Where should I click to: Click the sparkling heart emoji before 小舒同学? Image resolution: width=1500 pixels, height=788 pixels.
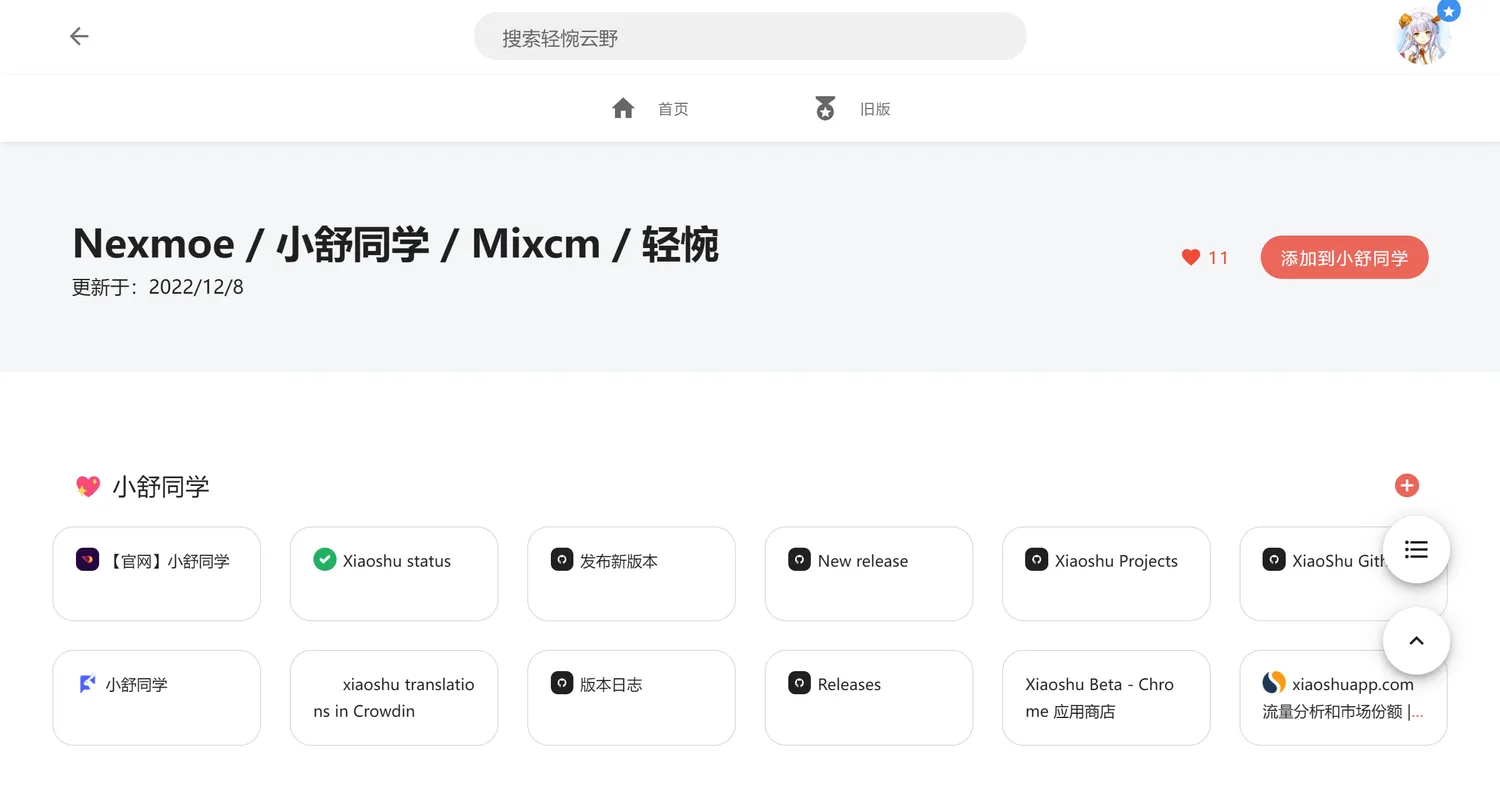[88, 487]
